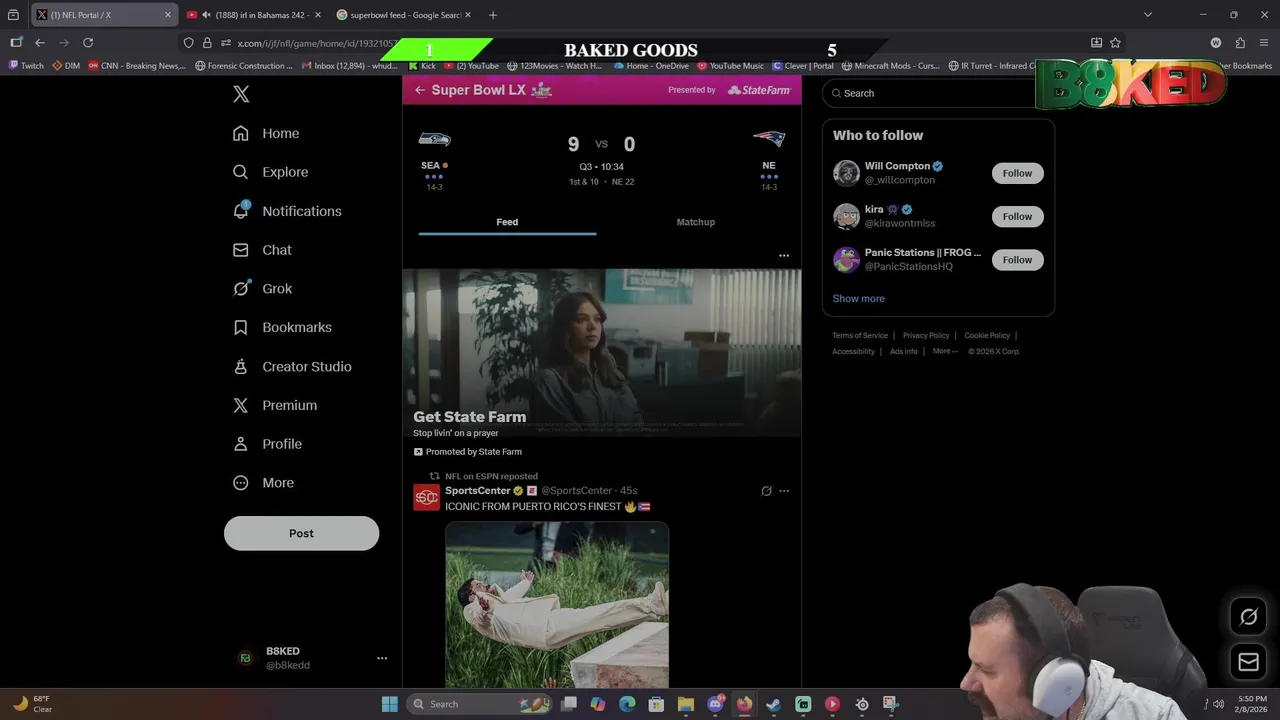This screenshot has height=720, width=1280.
Task: Open the three-dot menu on the State Farm ad
Action: click(784, 255)
